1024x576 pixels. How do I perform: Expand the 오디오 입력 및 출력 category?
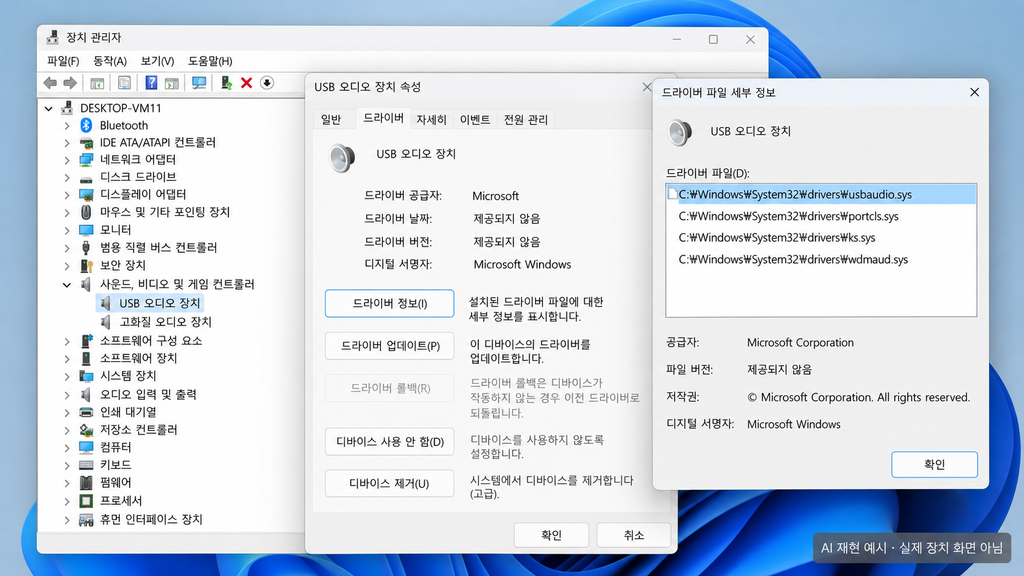(67, 394)
